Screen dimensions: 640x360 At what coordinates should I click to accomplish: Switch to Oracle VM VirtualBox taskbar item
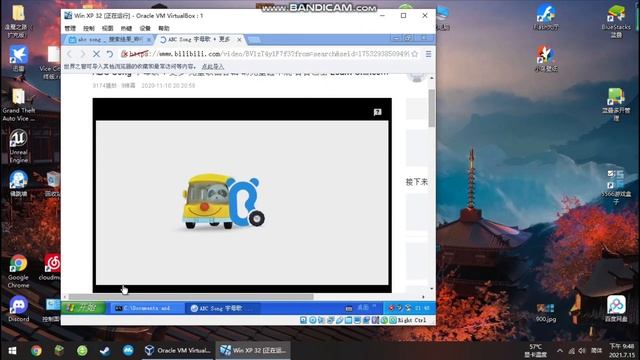178,351
